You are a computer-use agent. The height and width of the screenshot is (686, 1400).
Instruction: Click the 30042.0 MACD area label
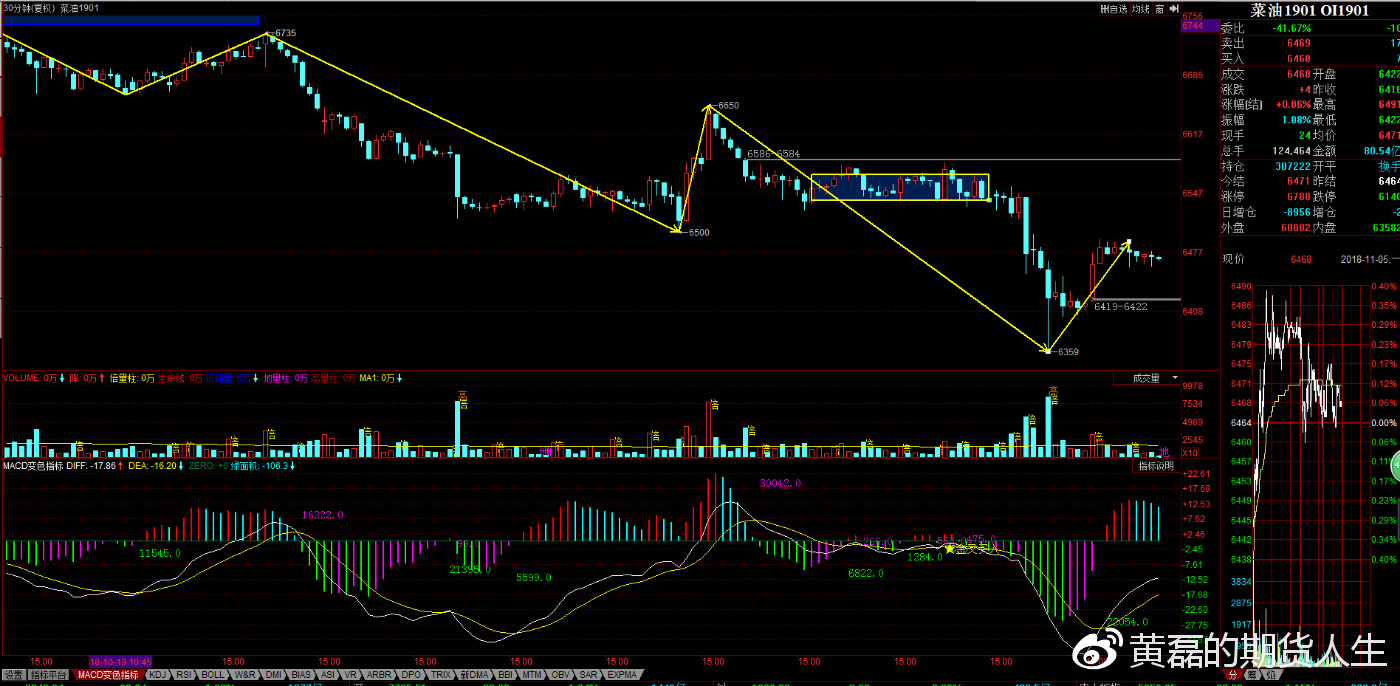[780, 484]
